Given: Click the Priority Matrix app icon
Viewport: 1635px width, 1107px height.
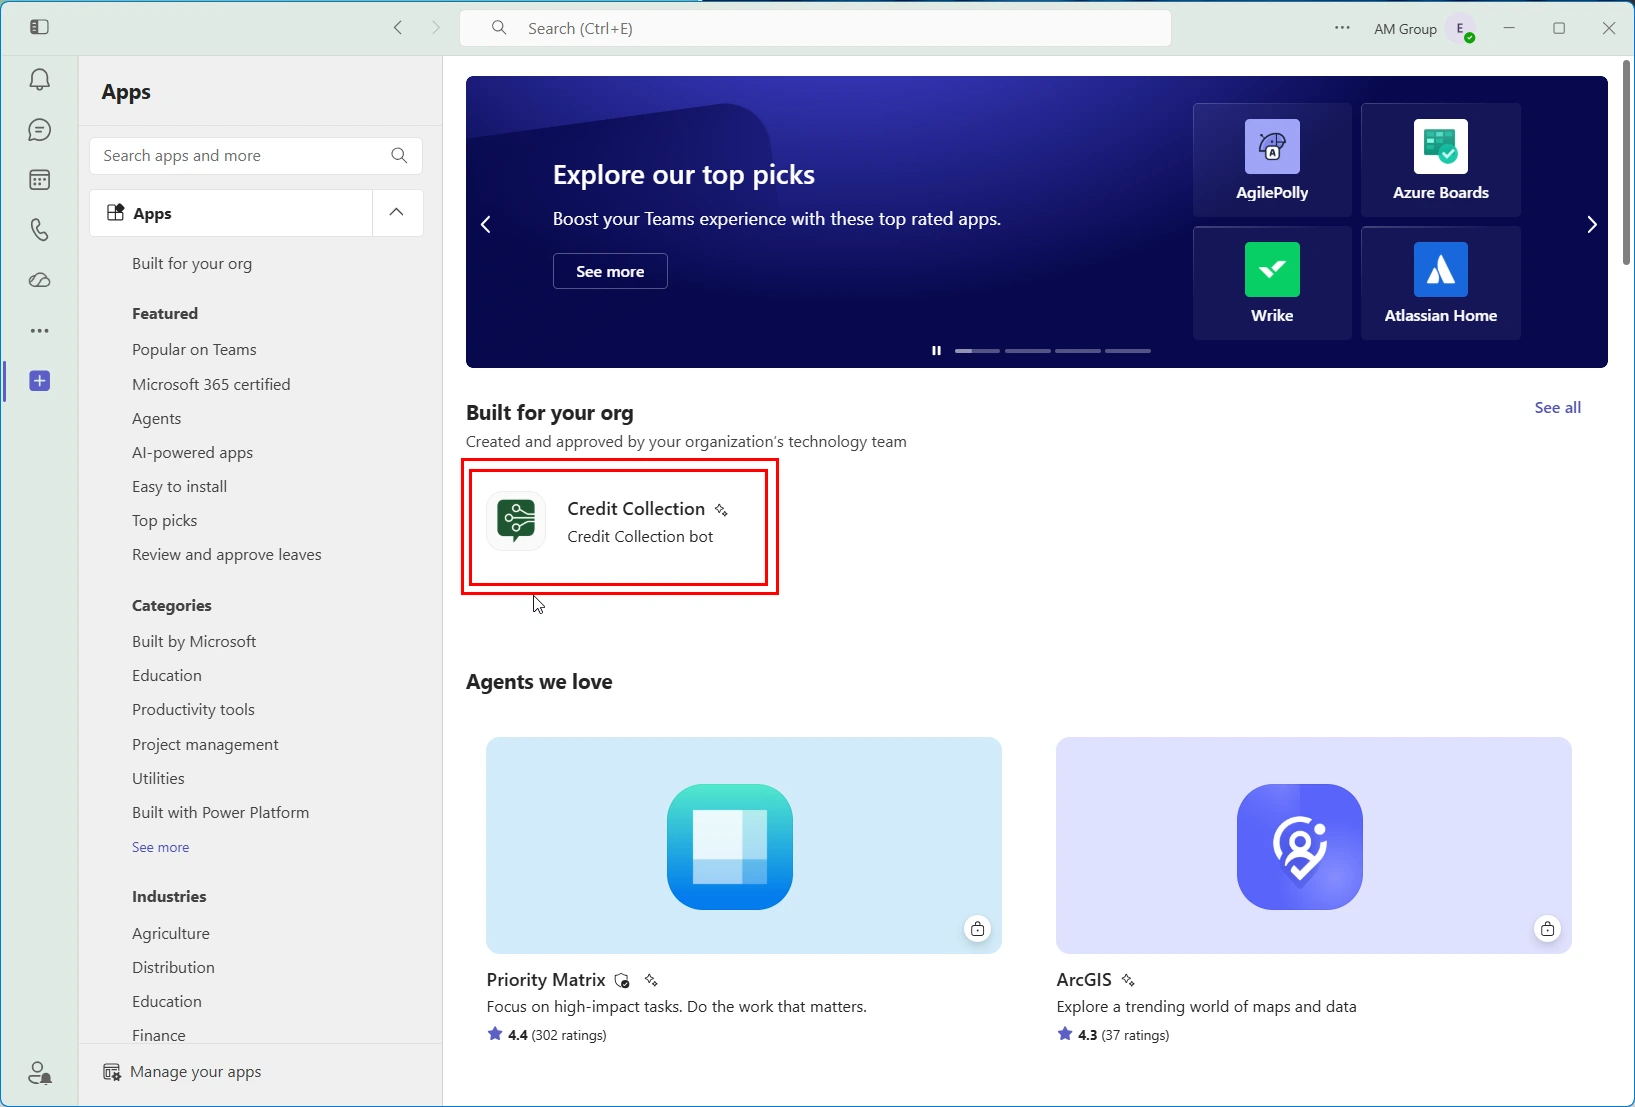Looking at the screenshot, I should (x=730, y=847).
